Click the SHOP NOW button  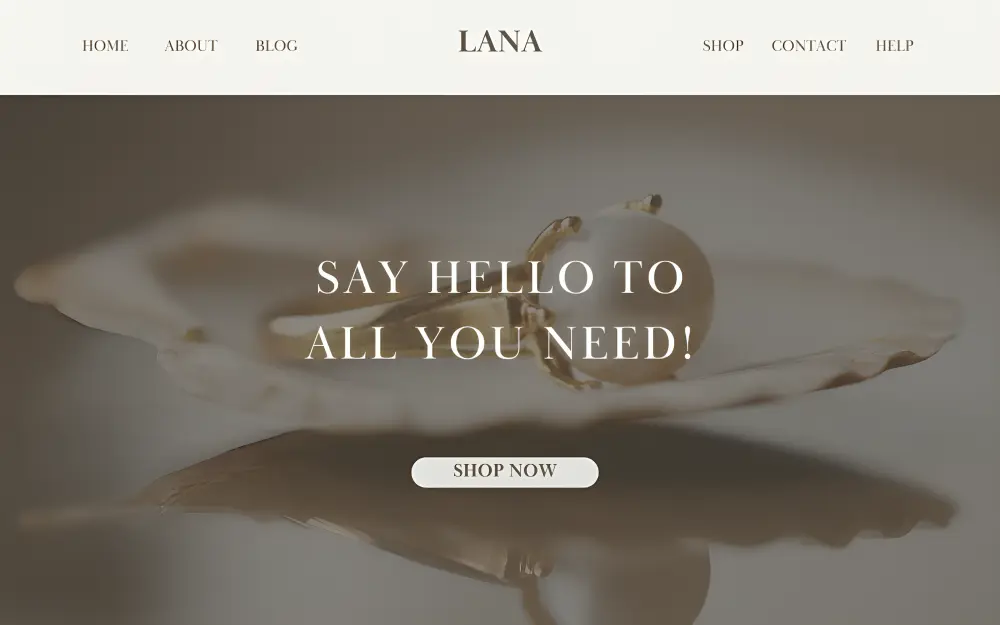[504, 472]
